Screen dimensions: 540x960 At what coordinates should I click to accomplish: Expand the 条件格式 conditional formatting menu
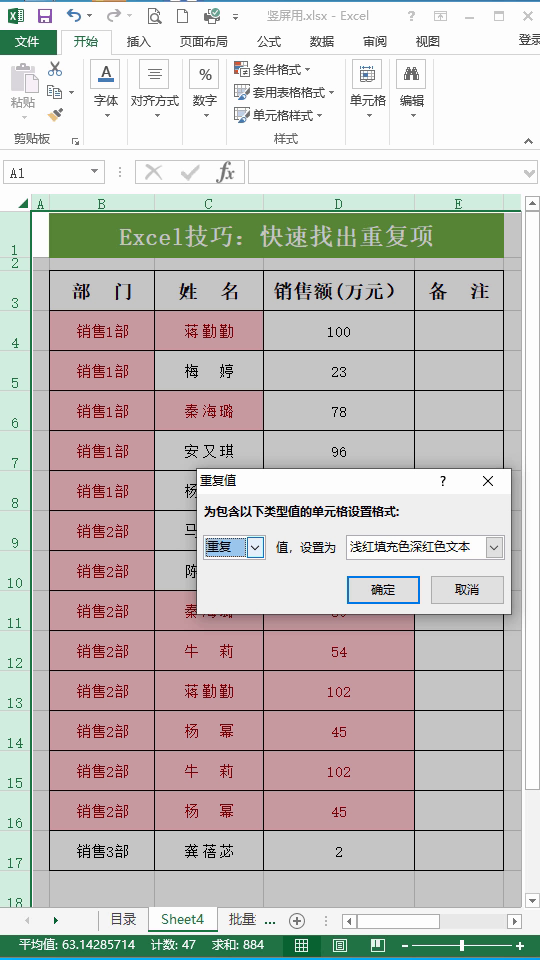[x=273, y=70]
